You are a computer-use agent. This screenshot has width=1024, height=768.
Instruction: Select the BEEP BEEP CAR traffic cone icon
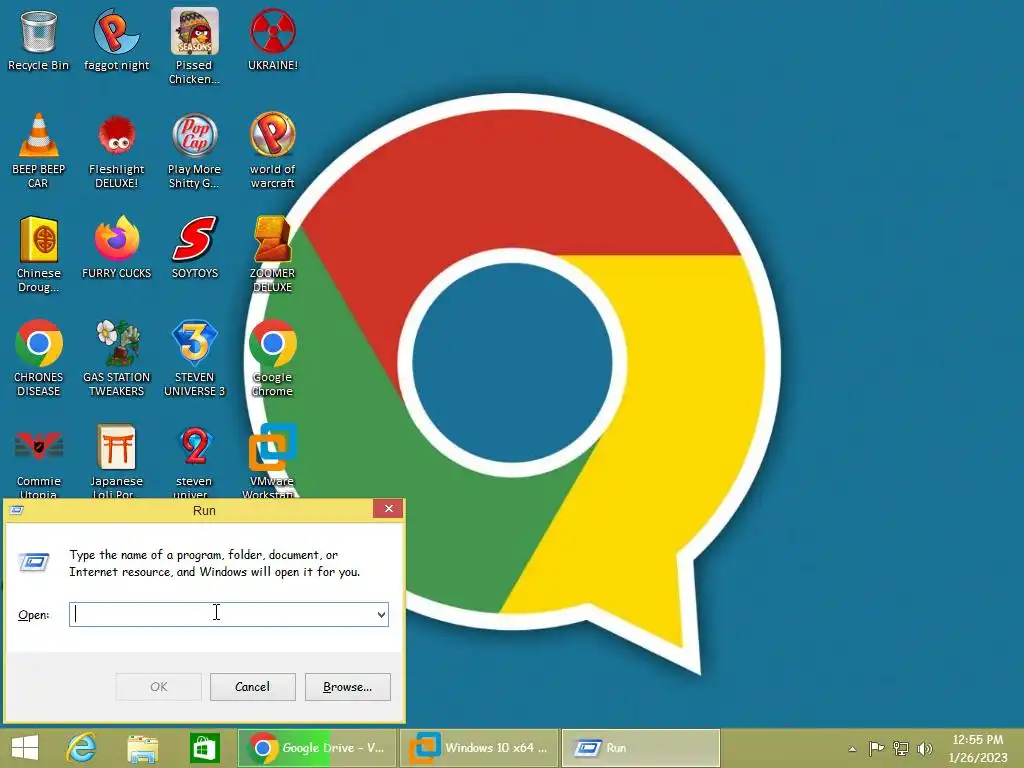(39, 150)
